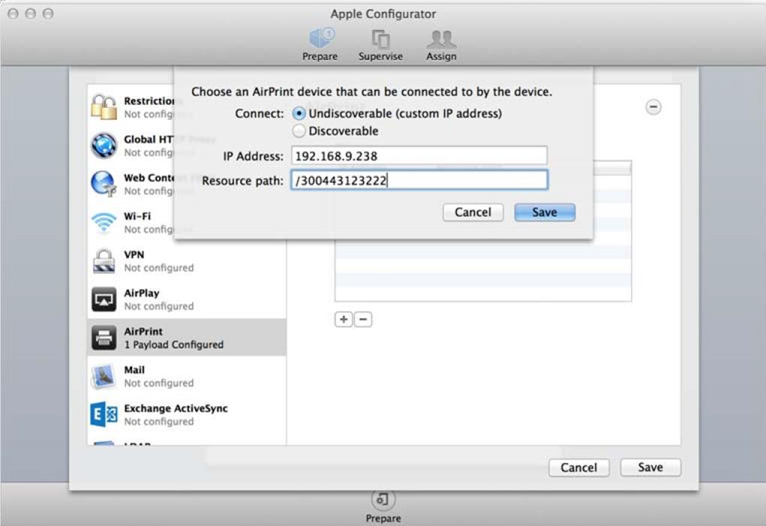Open the Supervise toolbar section

point(380,44)
